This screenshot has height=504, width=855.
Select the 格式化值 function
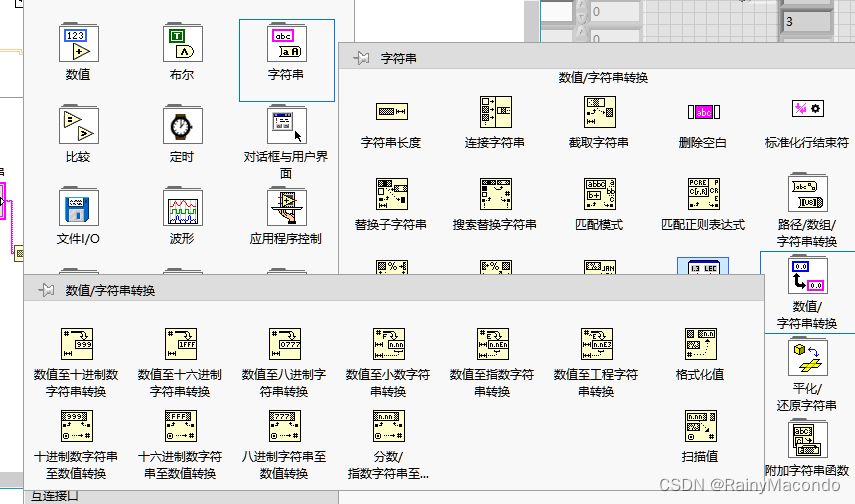701,344
